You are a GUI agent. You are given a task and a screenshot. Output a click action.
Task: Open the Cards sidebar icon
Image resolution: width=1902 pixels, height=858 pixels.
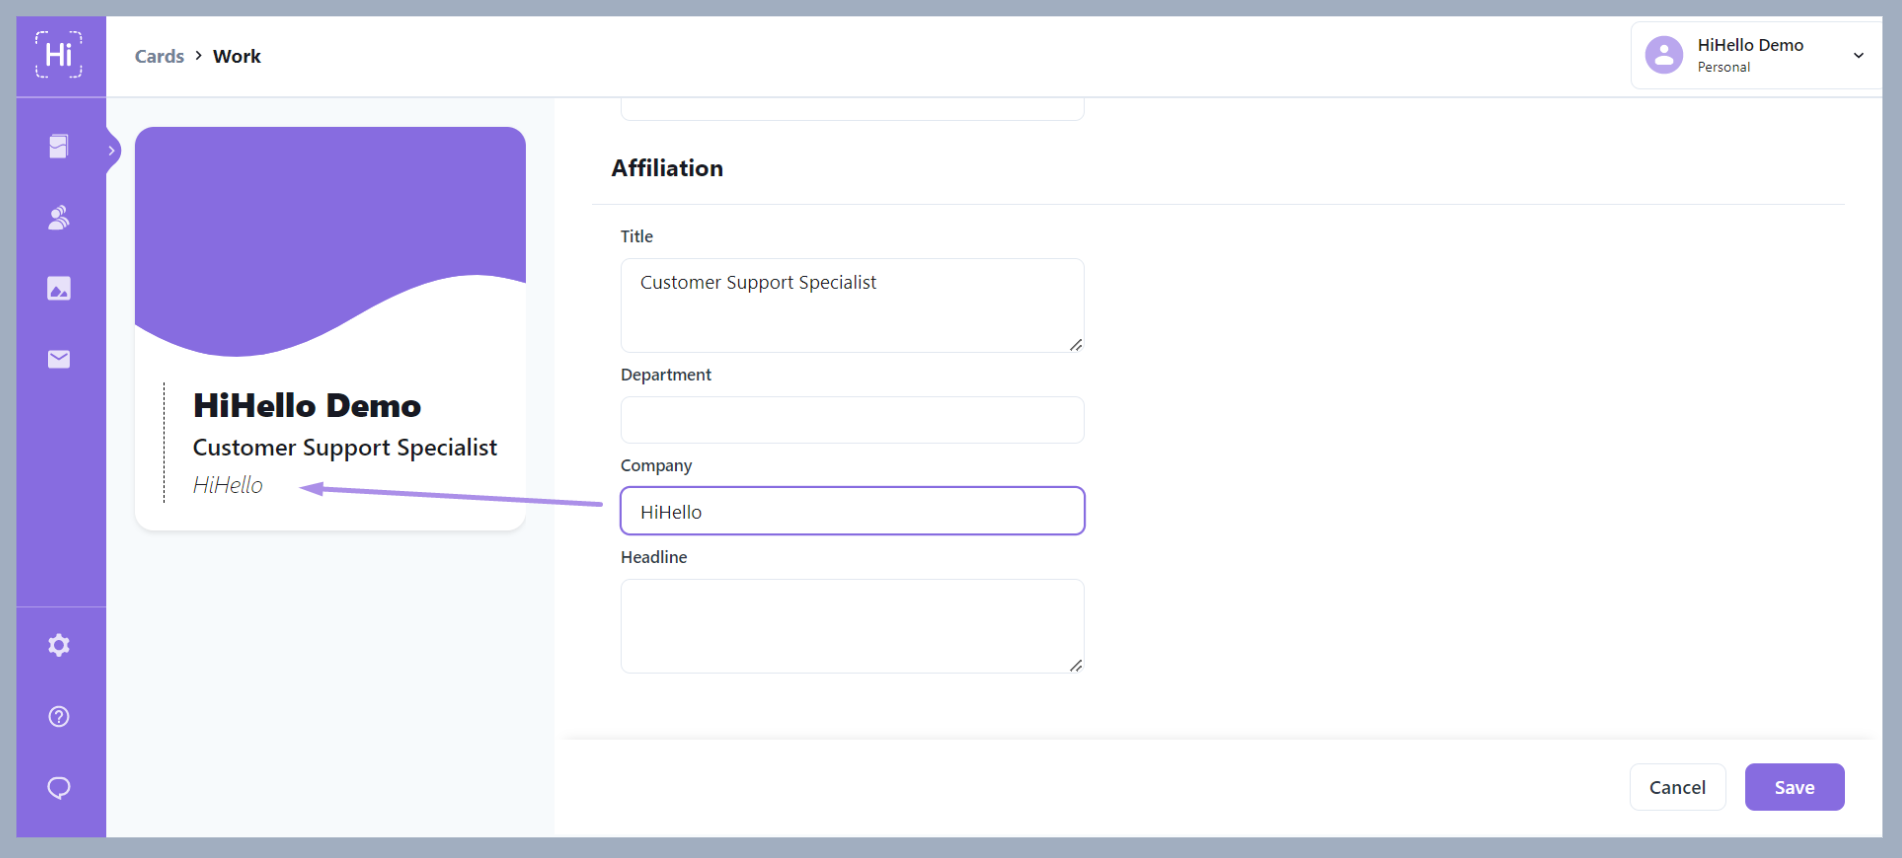pyautogui.click(x=59, y=147)
